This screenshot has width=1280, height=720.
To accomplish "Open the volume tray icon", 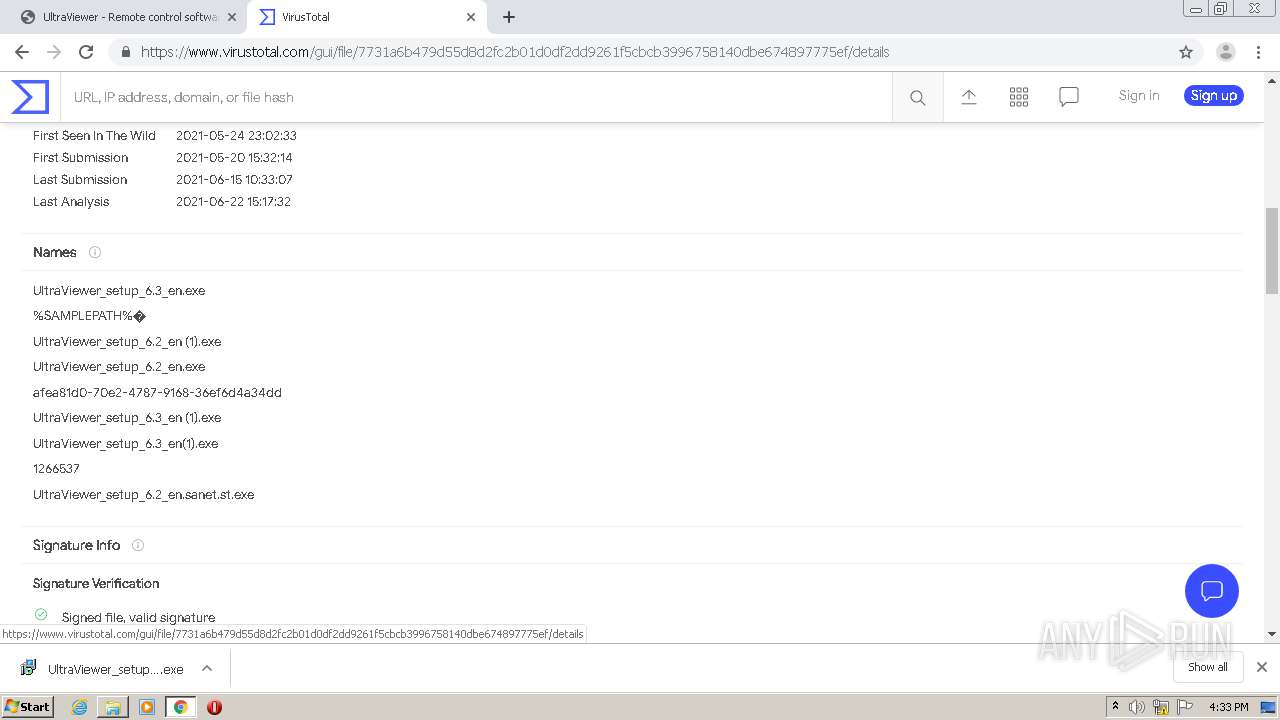I will [x=1137, y=707].
